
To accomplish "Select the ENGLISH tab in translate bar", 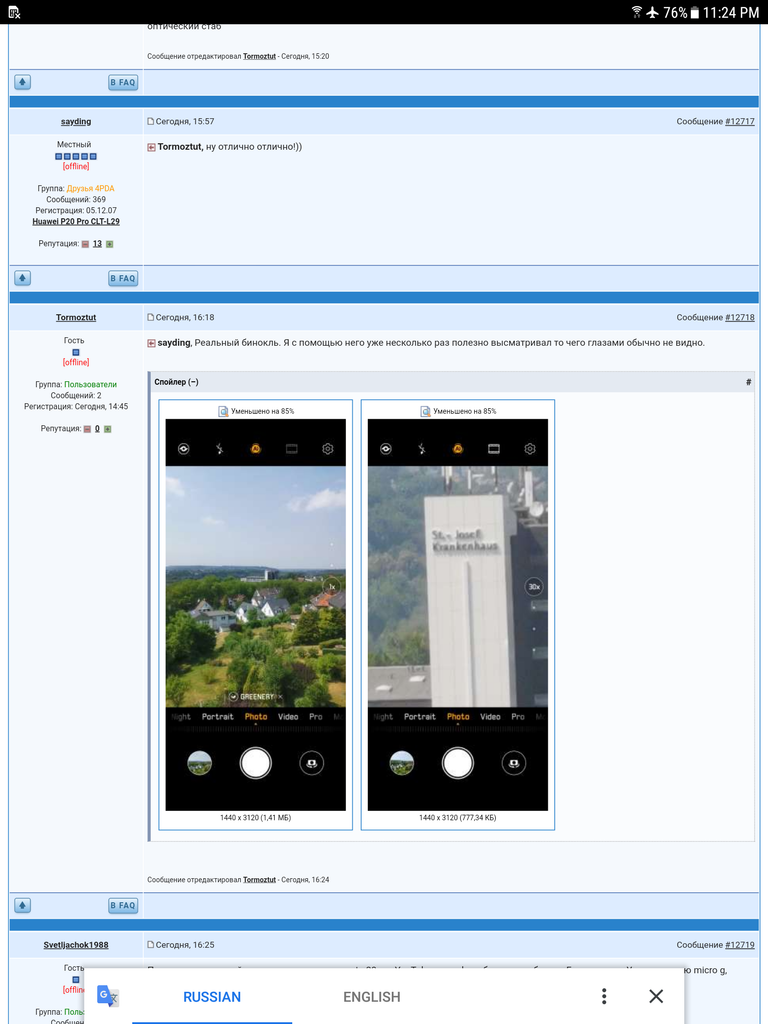I will tap(372, 997).
